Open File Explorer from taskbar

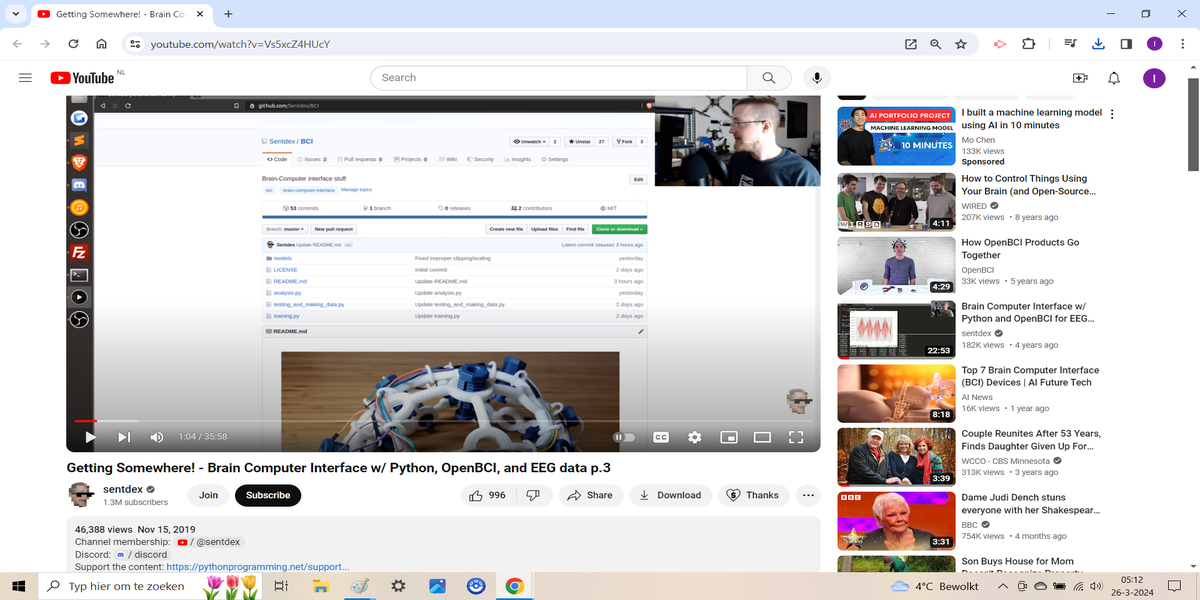coord(321,586)
